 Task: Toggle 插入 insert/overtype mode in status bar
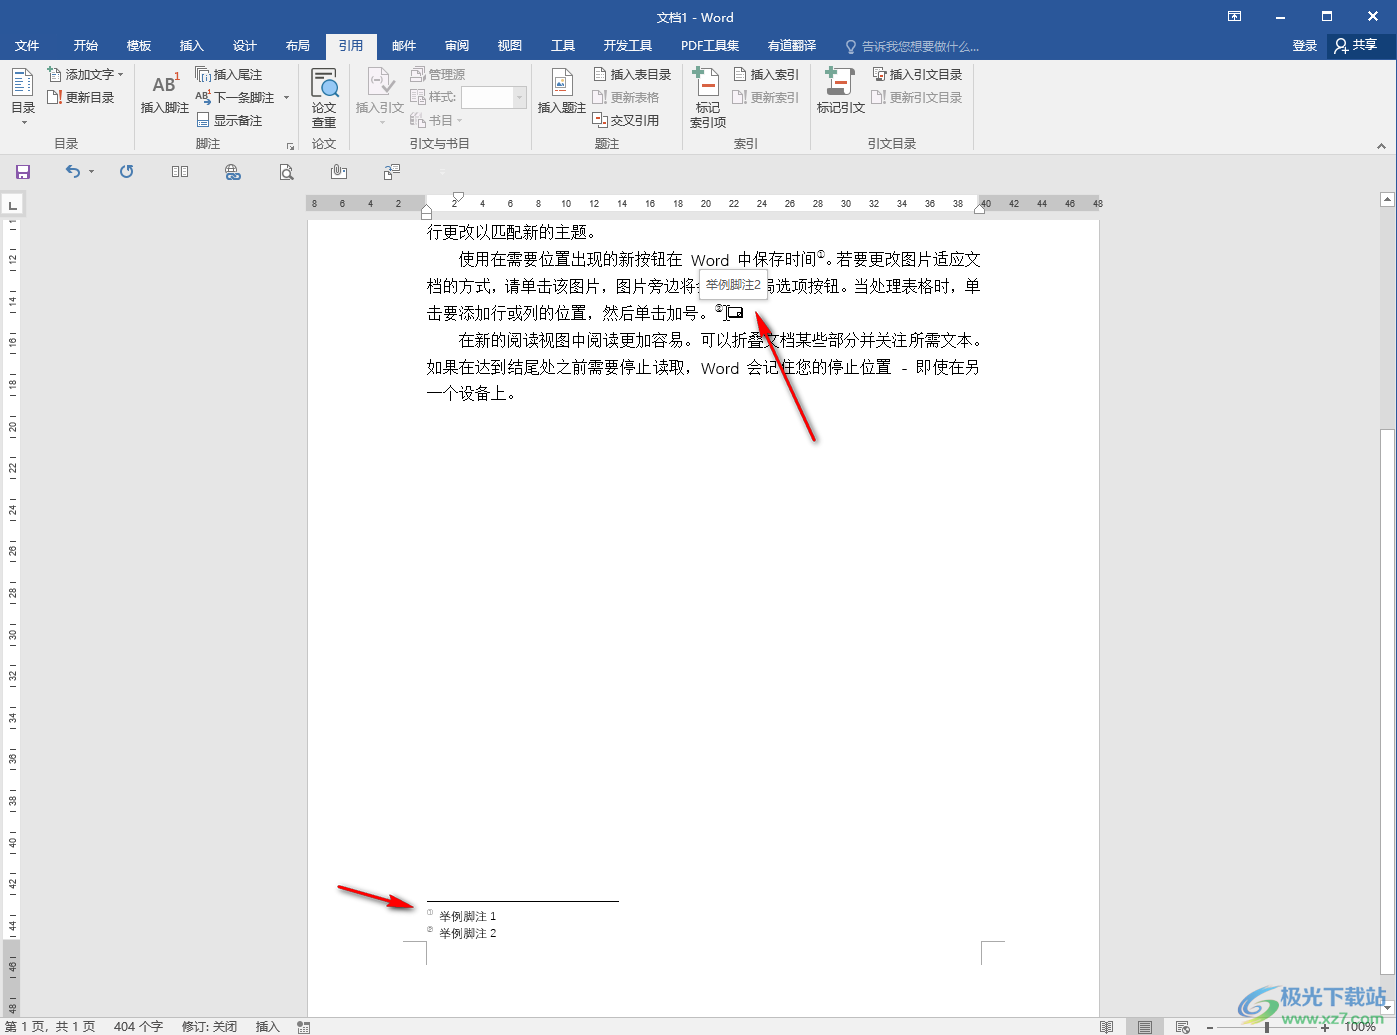[x=268, y=1027]
